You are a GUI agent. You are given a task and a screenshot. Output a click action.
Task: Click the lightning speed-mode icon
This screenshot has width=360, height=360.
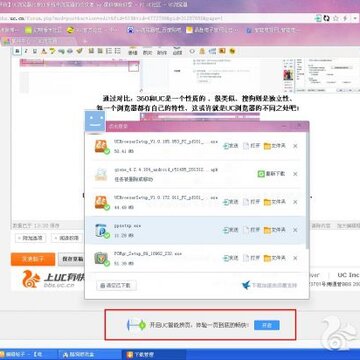point(345,18)
